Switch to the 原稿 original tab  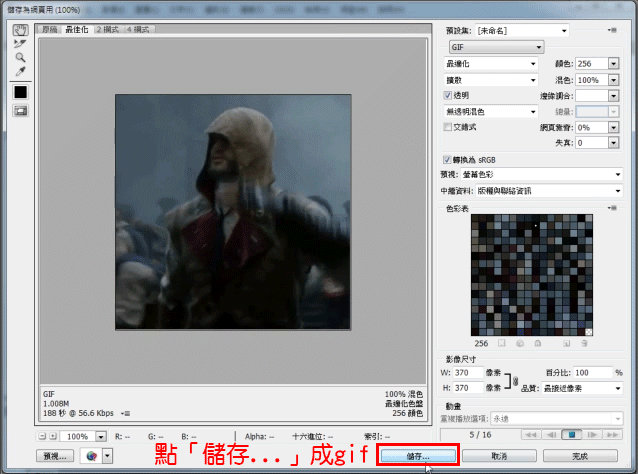pyautogui.click(x=49, y=29)
